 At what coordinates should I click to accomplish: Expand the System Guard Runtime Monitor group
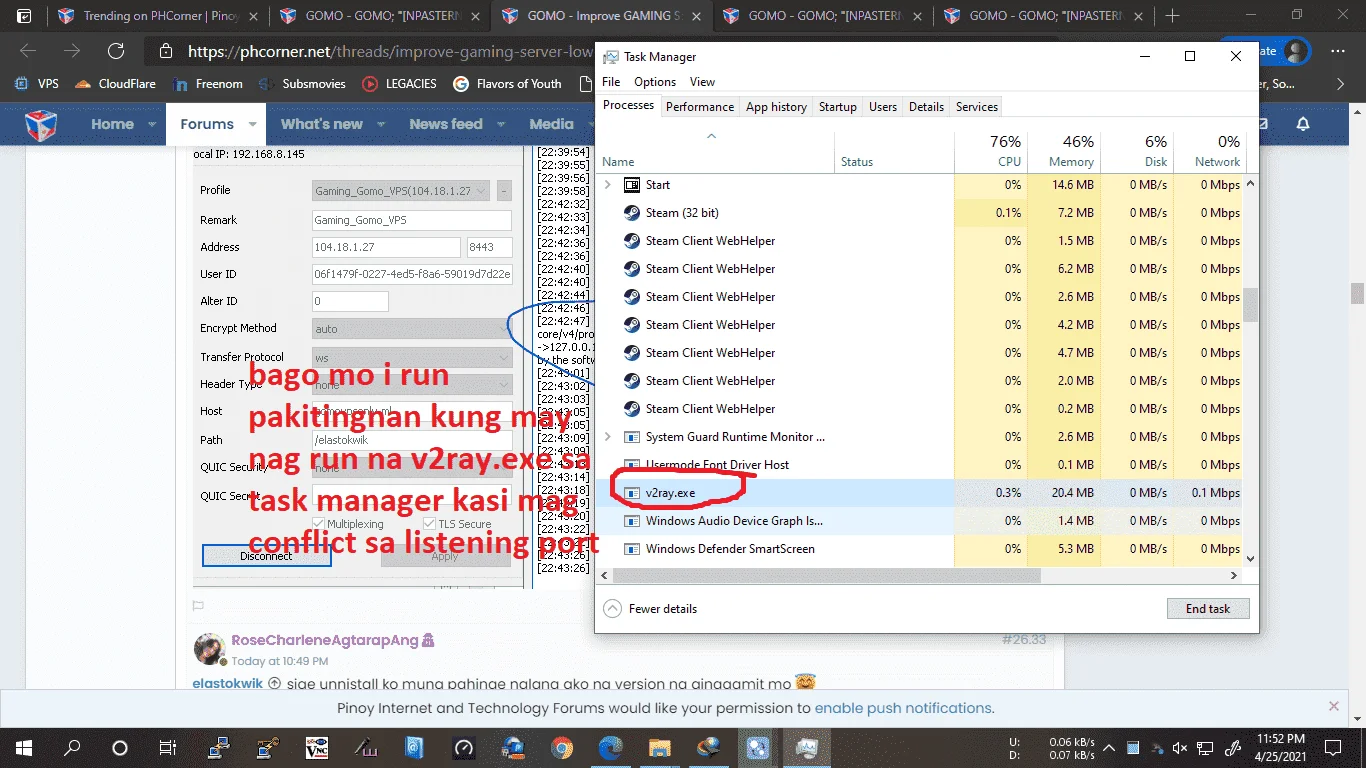[607, 437]
